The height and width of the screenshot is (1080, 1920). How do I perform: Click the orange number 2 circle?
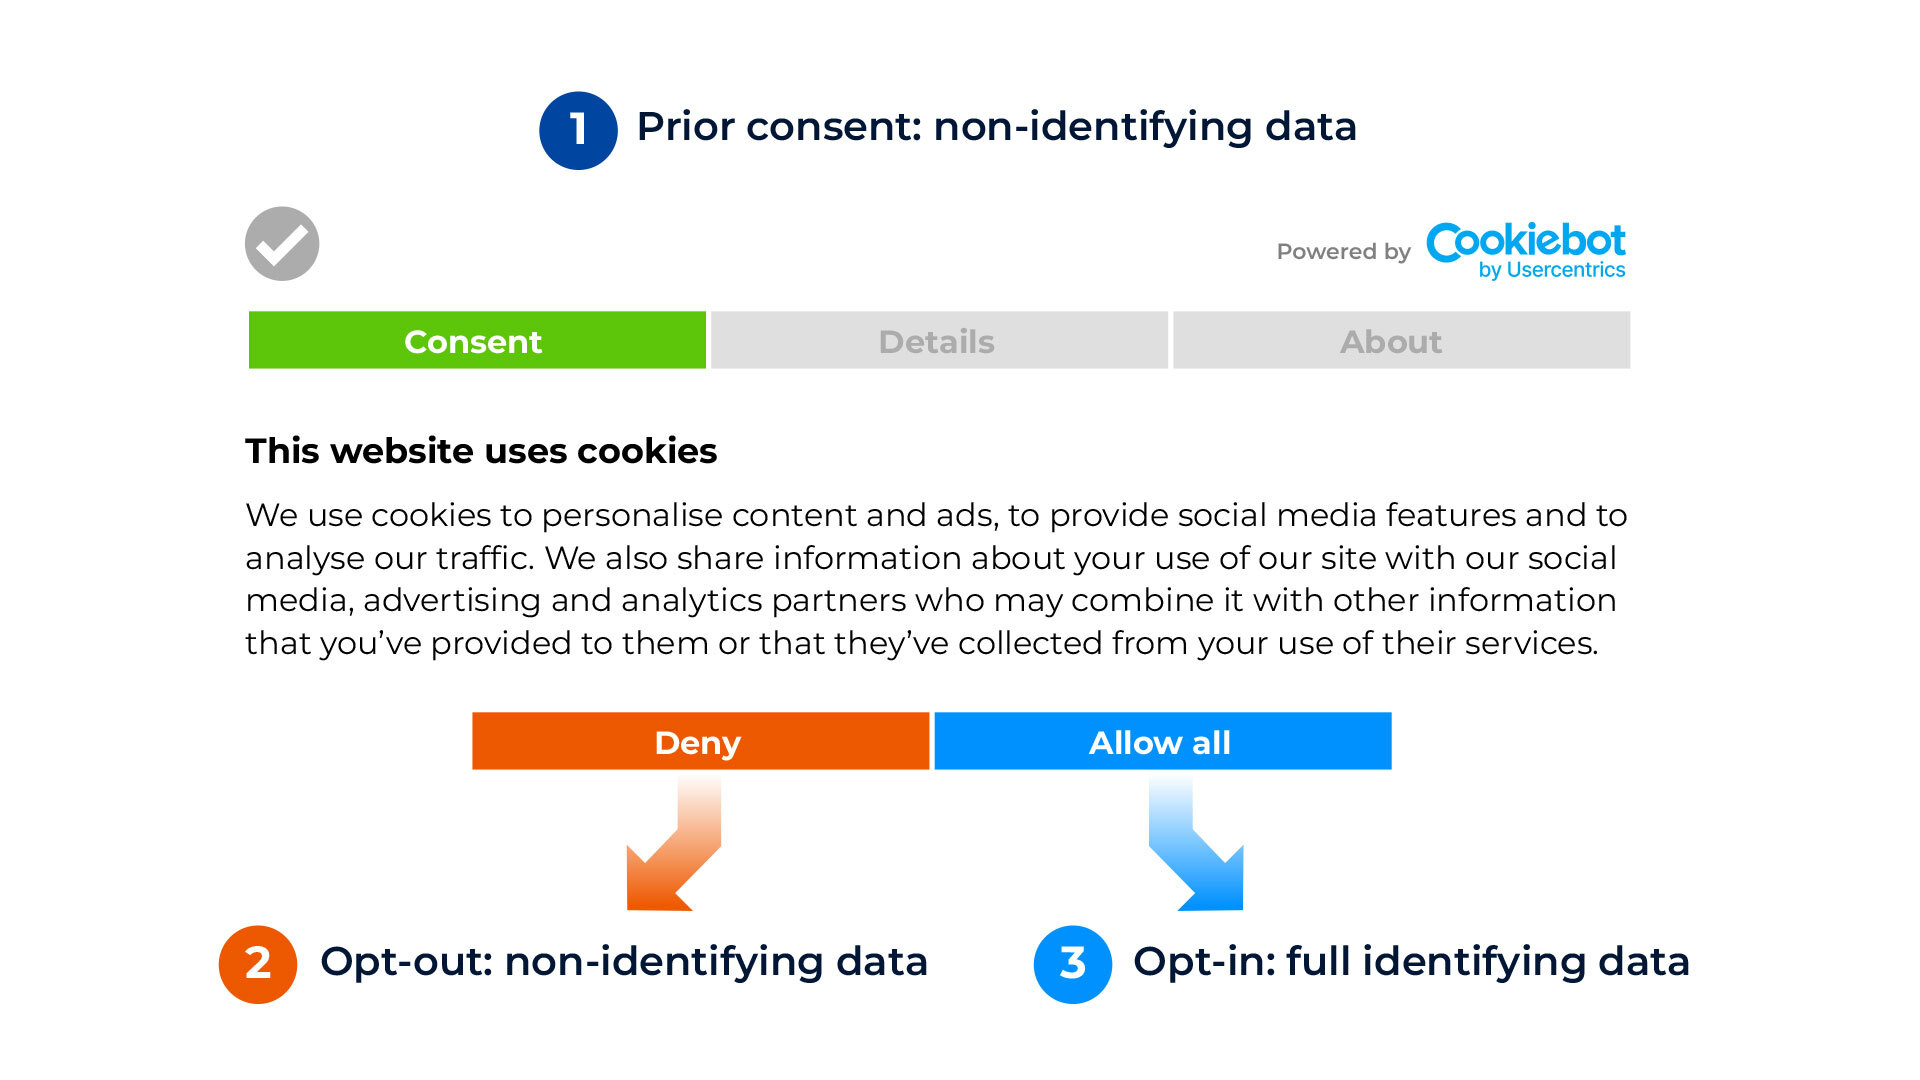(258, 964)
